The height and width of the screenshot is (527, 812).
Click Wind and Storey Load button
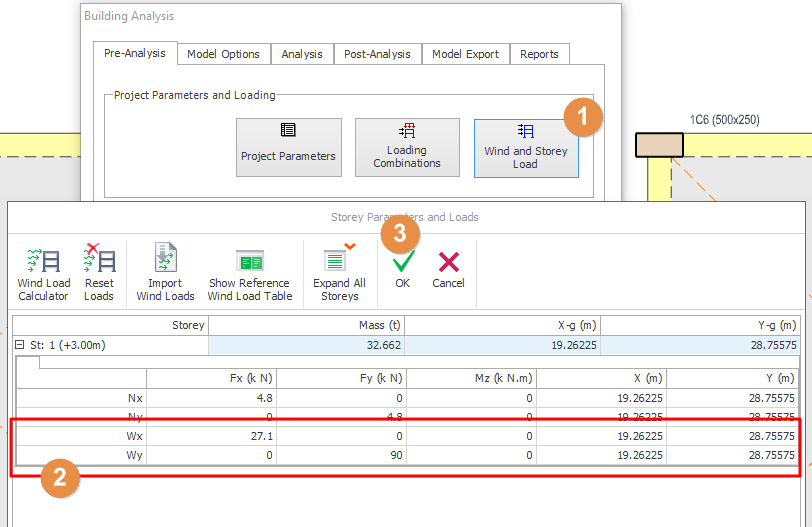(525, 148)
